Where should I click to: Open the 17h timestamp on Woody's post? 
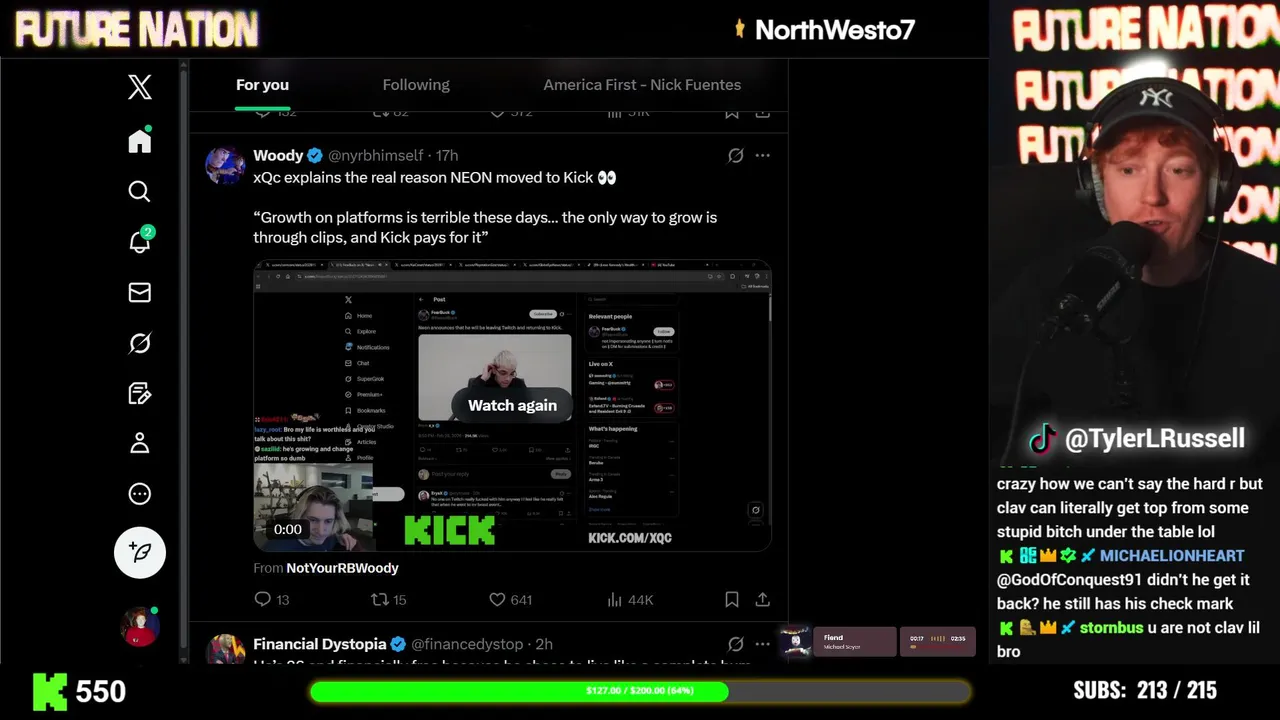point(447,155)
